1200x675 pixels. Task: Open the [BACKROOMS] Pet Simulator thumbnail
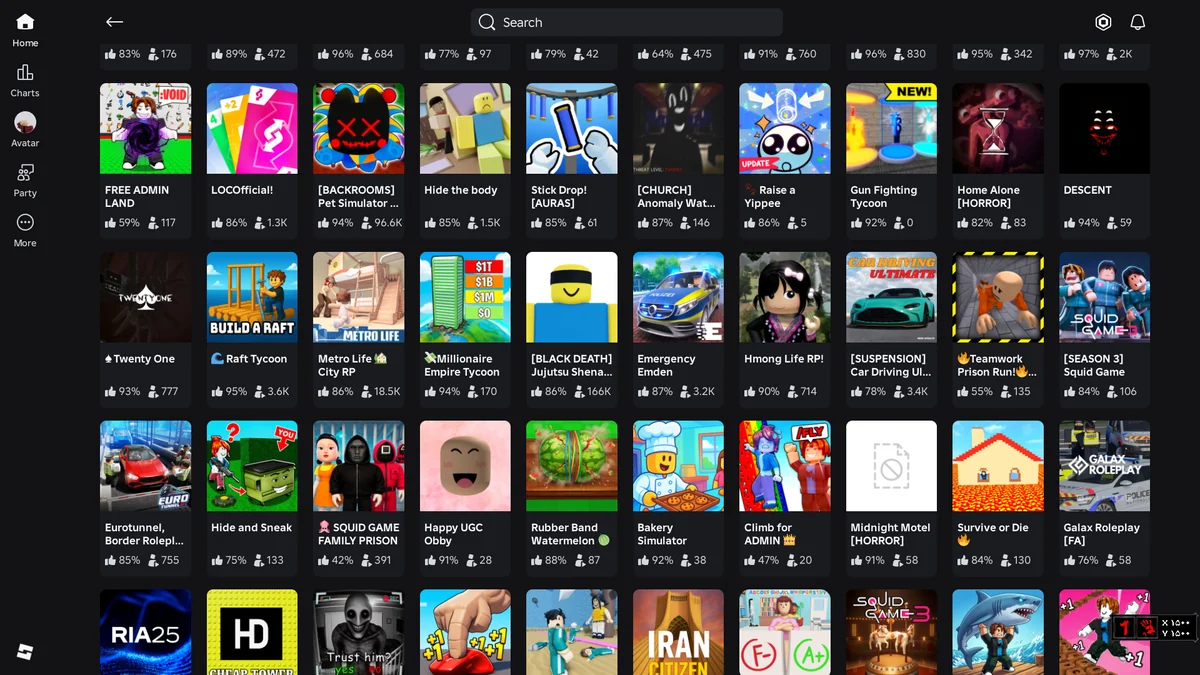point(359,128)
